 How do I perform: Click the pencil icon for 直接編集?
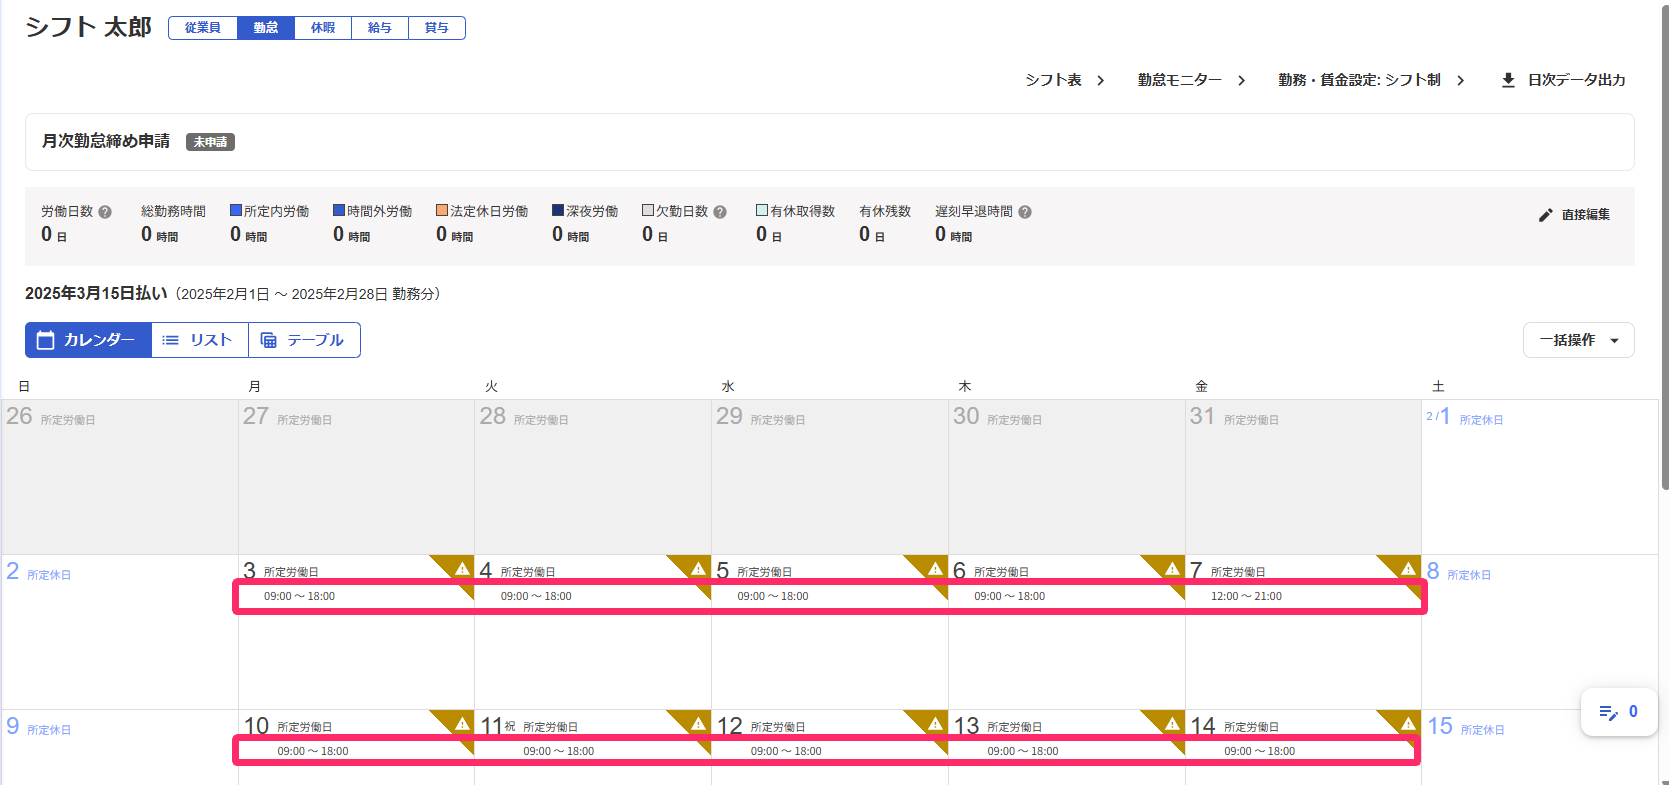1546,215
